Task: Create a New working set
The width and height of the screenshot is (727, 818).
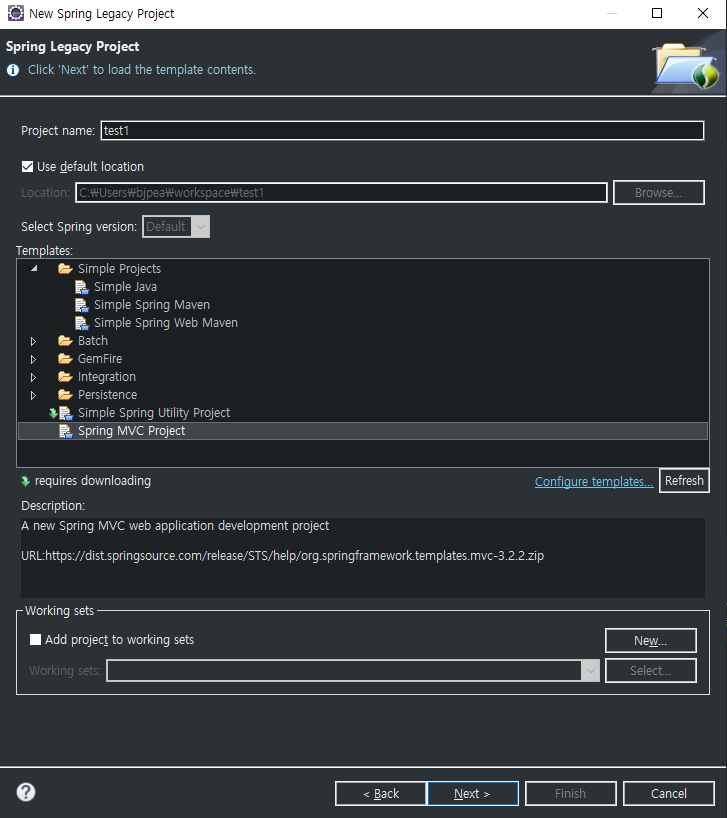Action: coord(650,641)
